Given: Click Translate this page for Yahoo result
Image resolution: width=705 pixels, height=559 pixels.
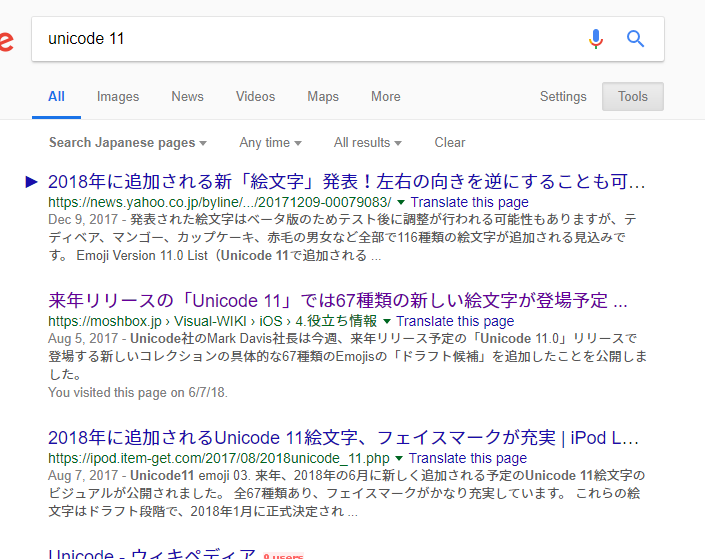Looking at the screenshot, I should [x=469, y=202].
